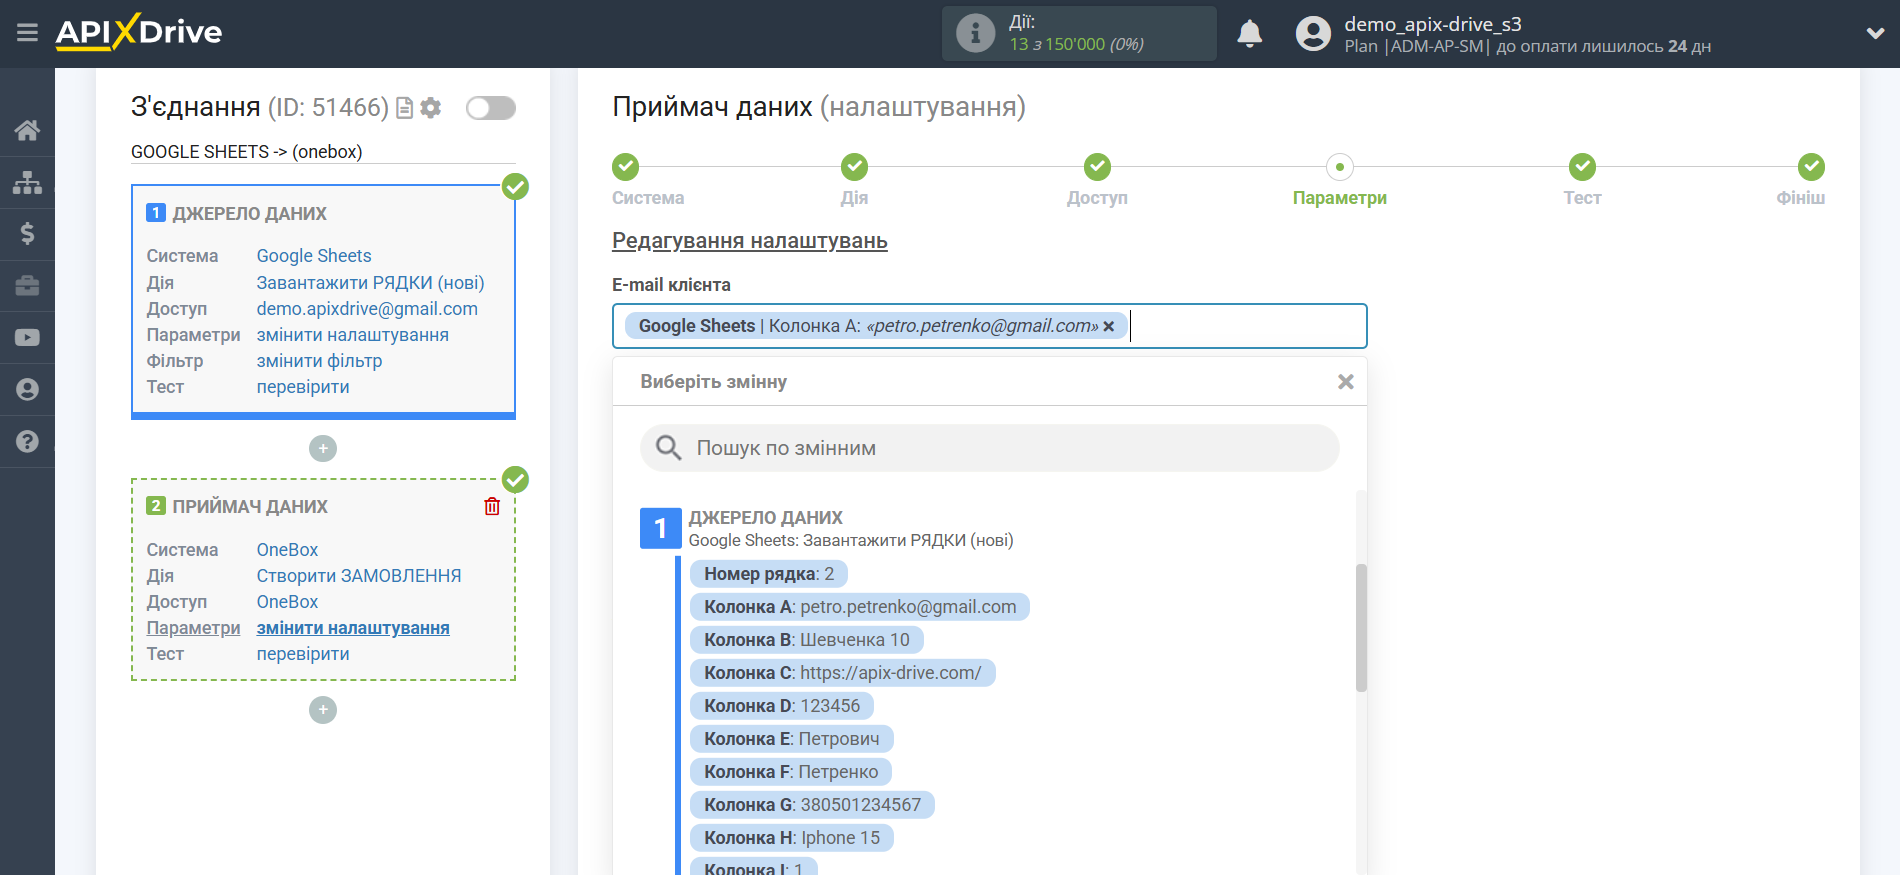Click the search magnifier icon

668,448
